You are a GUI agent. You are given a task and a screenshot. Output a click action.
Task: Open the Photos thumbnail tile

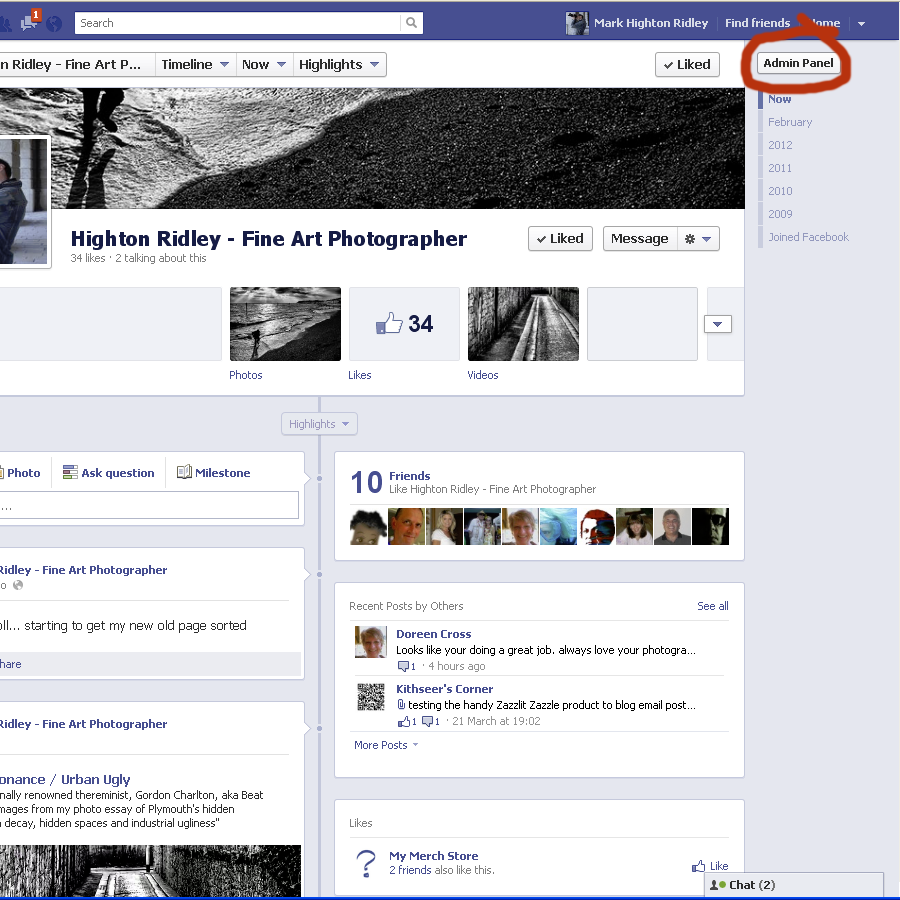coord(285,324)
